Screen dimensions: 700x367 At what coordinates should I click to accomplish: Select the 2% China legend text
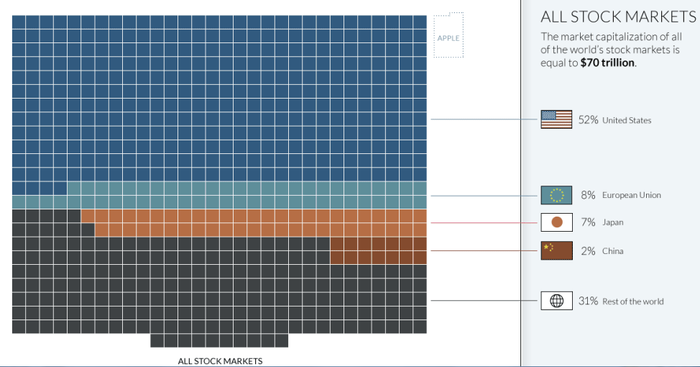point(602,251)
